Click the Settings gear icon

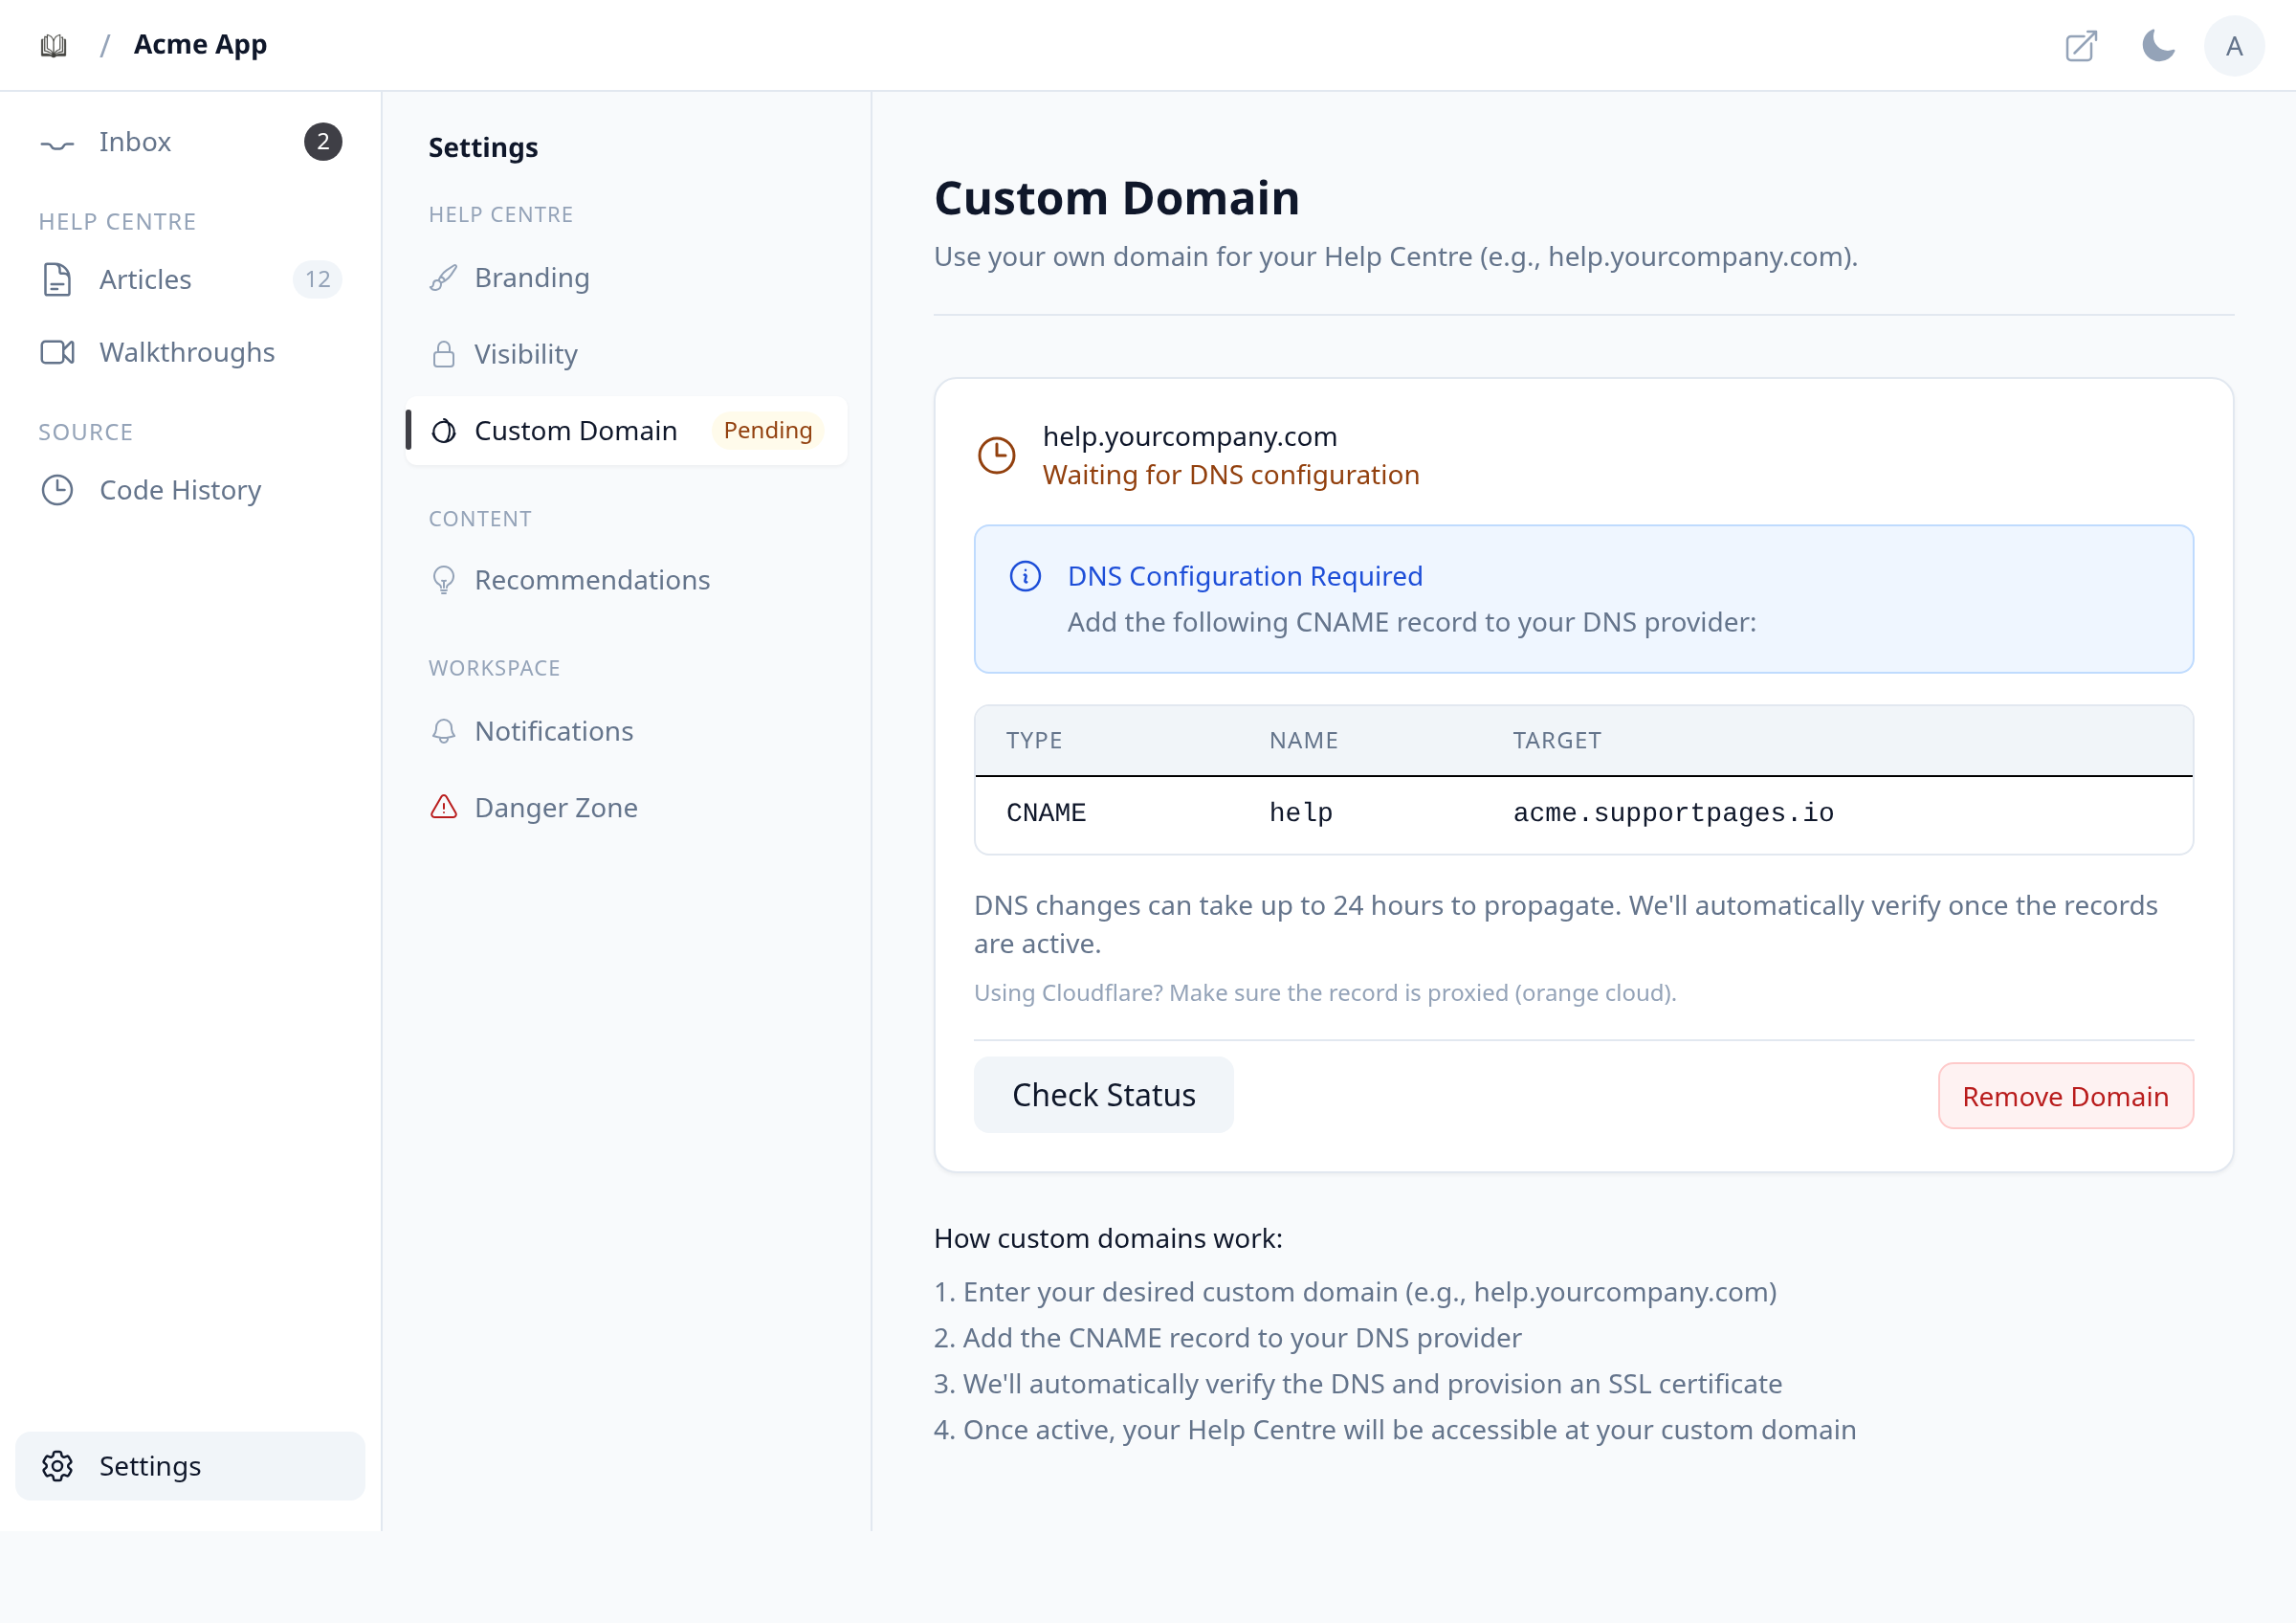[57, 1466]
